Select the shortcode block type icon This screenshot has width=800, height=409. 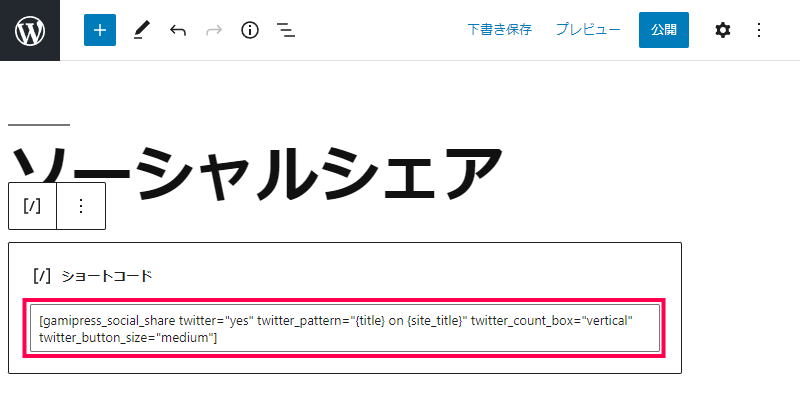coord(32,206)
